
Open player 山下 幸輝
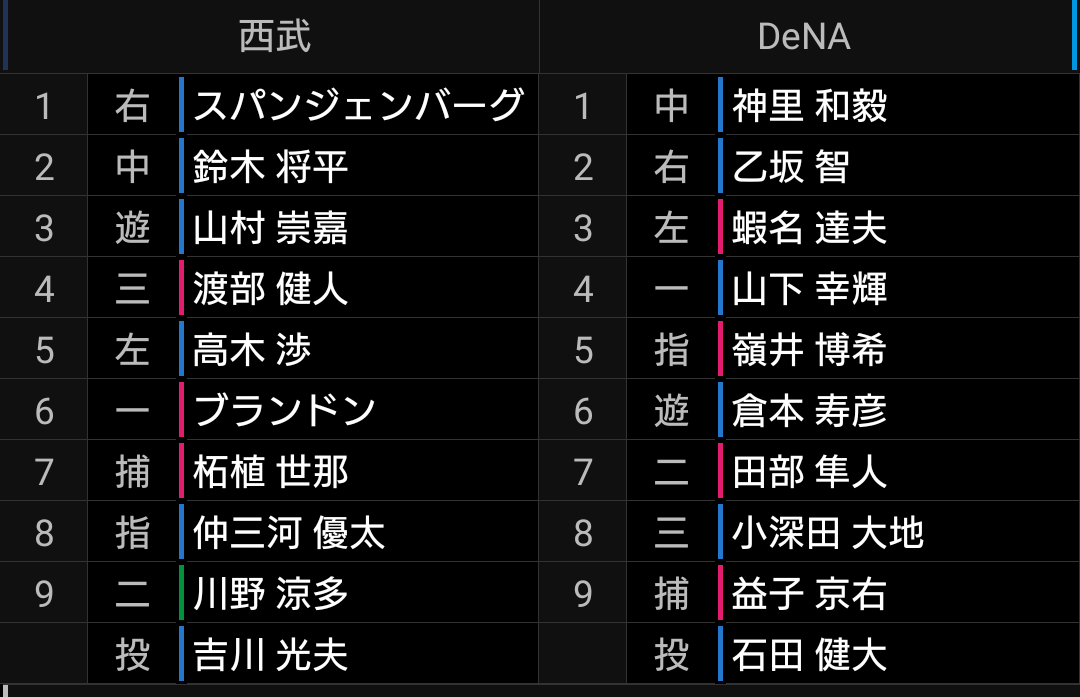pos(809,289)
